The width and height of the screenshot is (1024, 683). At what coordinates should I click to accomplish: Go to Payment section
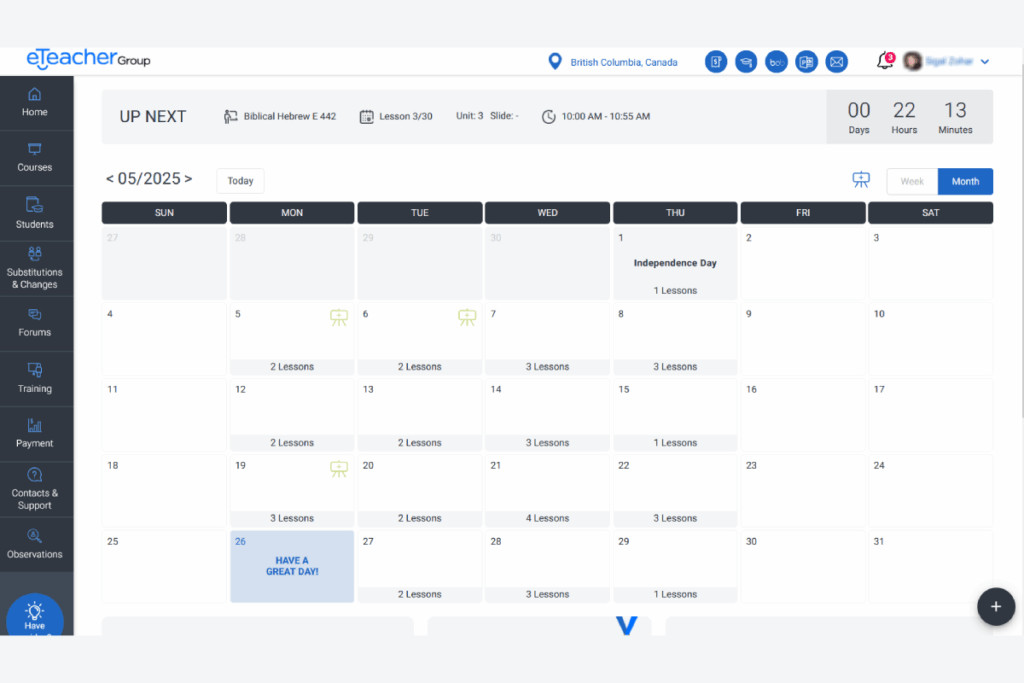35,434
